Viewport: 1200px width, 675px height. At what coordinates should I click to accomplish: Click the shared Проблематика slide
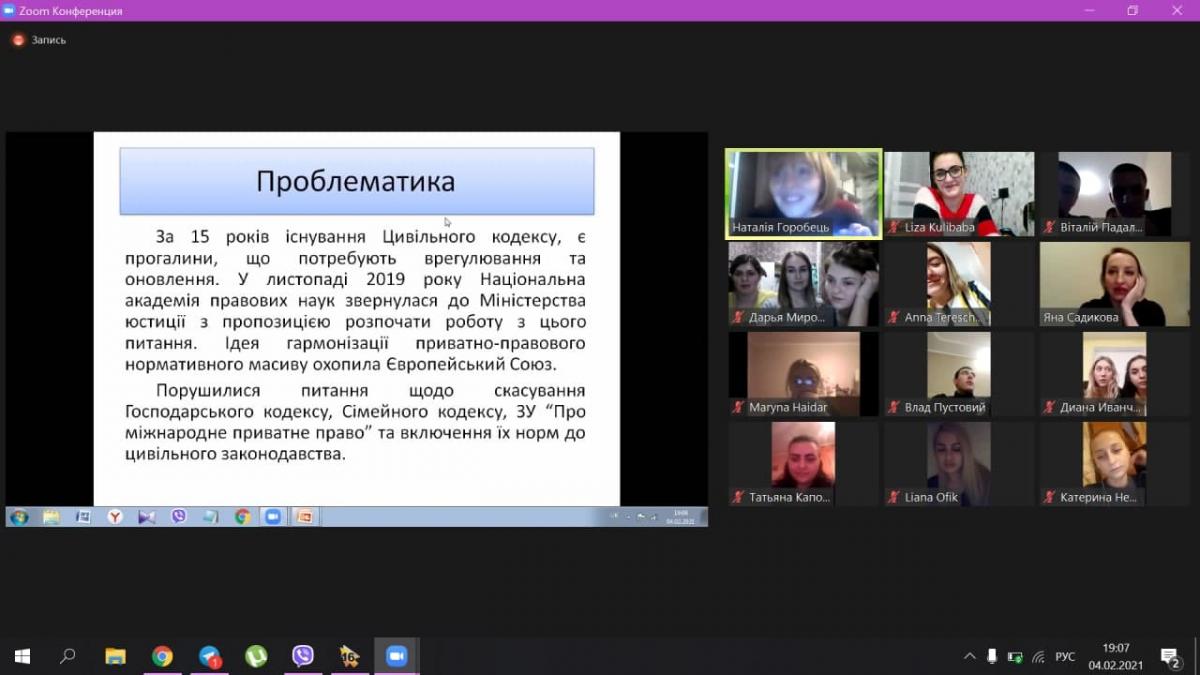[356, 318]
